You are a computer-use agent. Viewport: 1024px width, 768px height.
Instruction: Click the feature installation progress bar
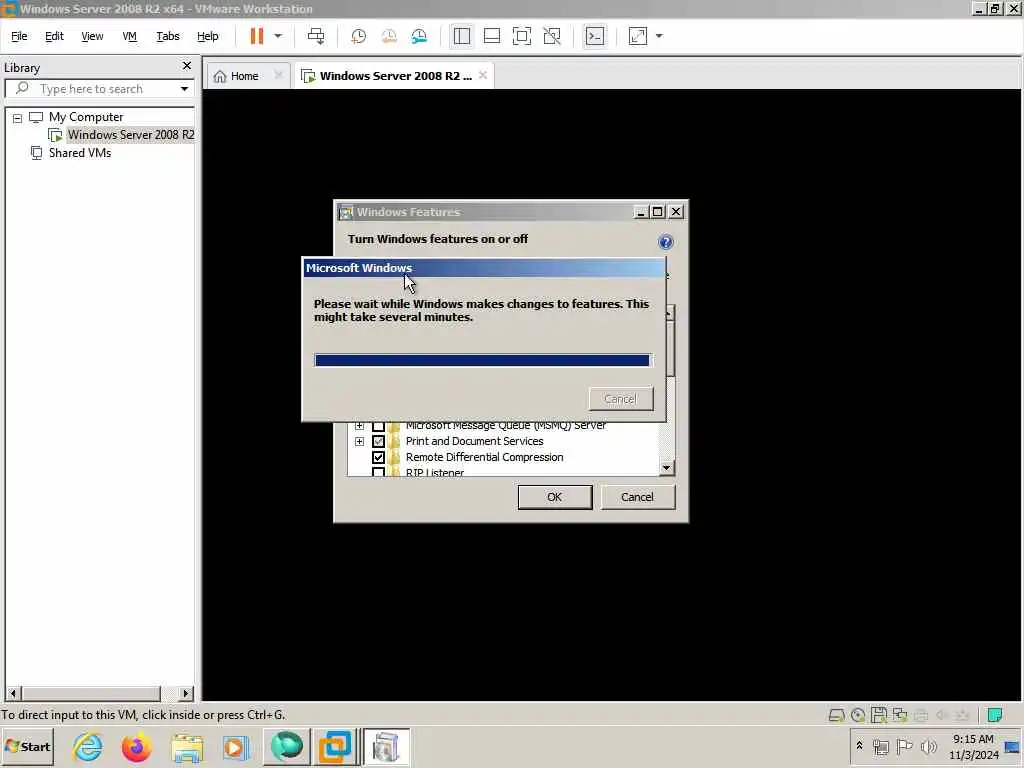(x=483, y=360)
